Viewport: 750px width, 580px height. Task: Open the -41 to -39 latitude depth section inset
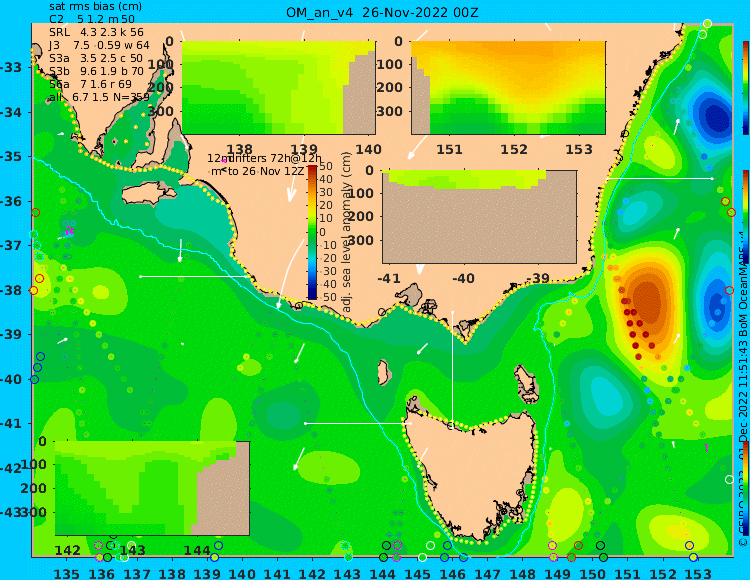[479, 217]
